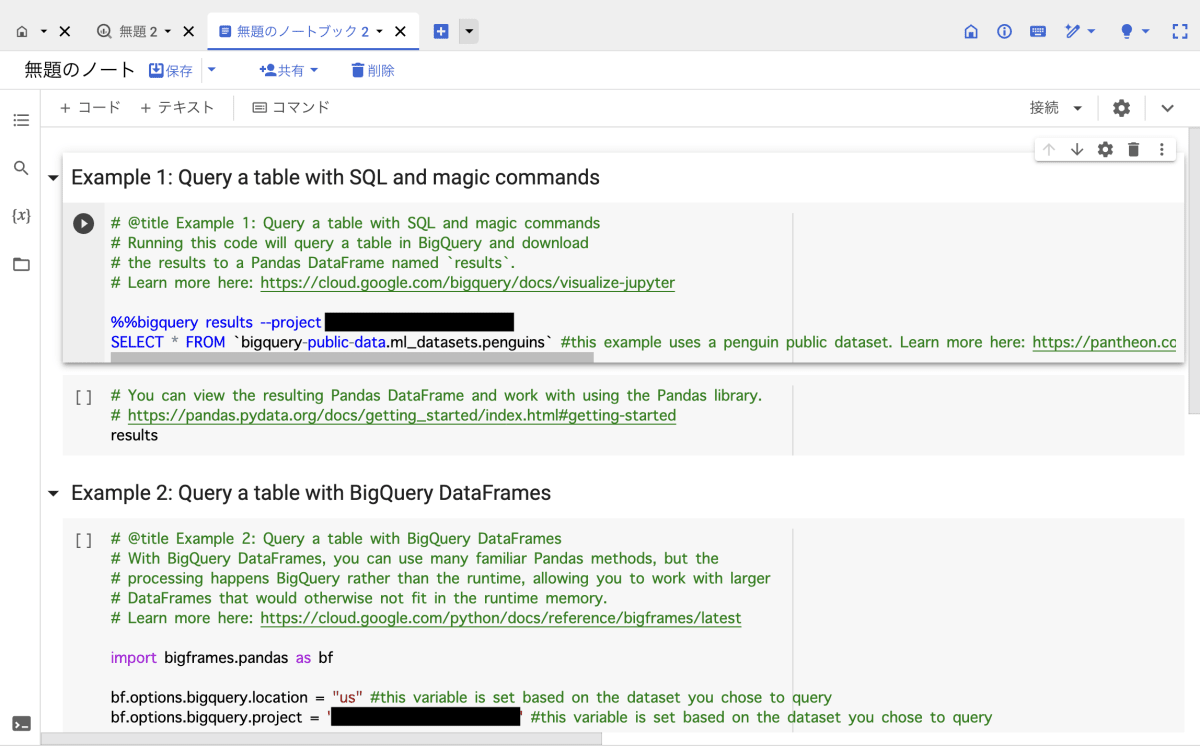1200x747 pixels.
Task: Click the home icon in top right toolbar
Action: pyautogui.click(x=971, y=32)
